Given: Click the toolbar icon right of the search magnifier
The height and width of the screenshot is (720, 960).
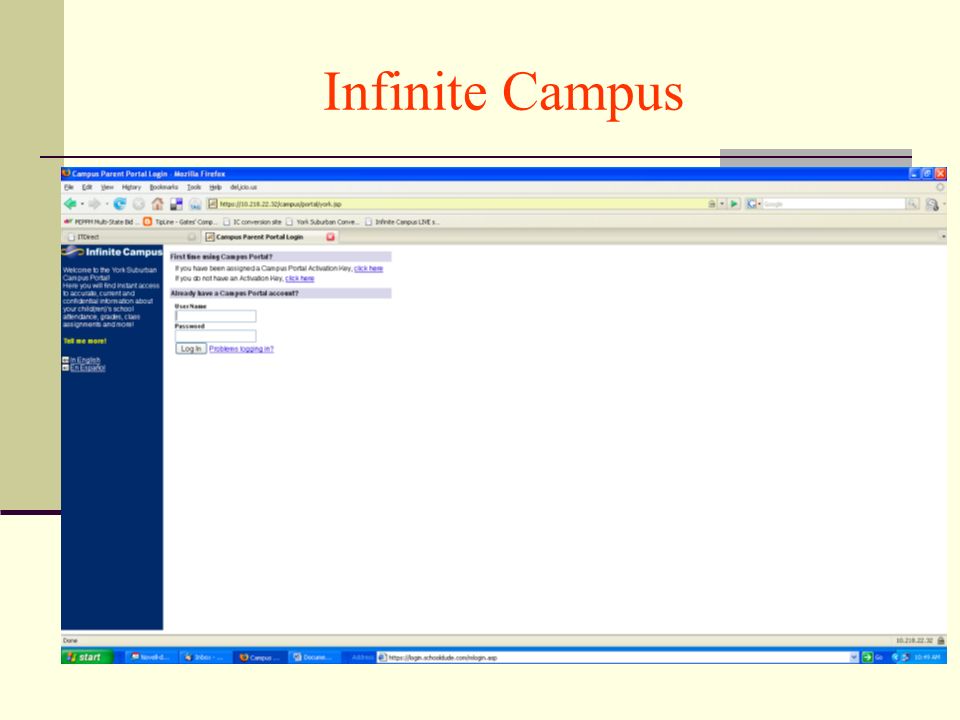Looking at the screenshot, I should (x=932, y=204).
